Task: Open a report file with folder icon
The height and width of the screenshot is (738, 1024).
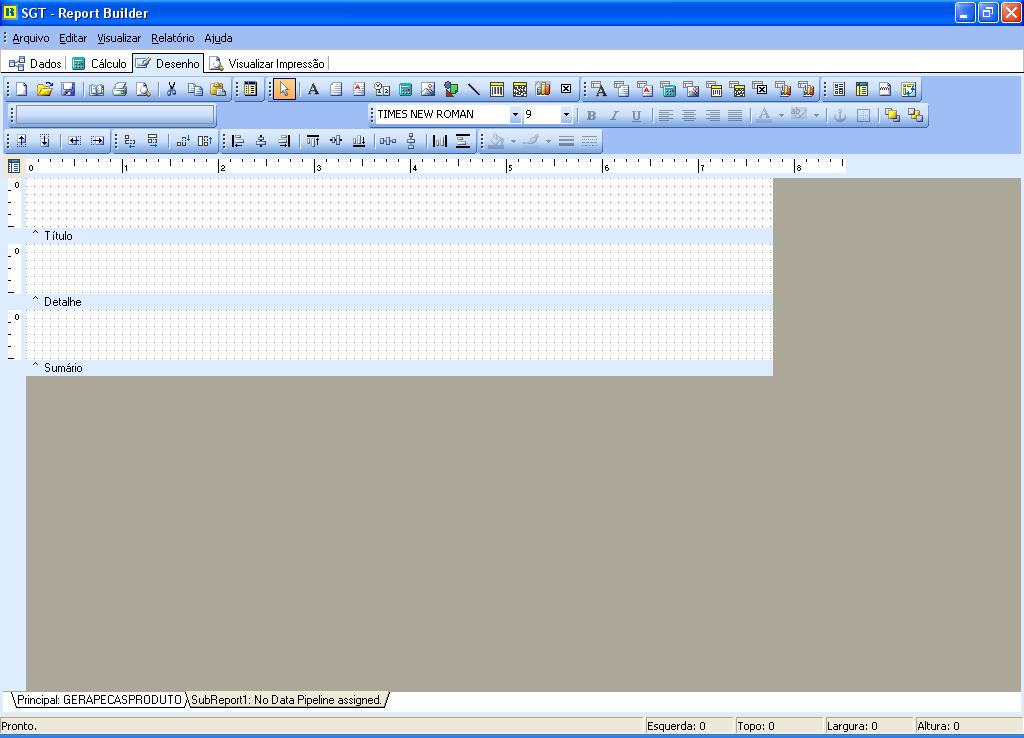Action: 45,89
